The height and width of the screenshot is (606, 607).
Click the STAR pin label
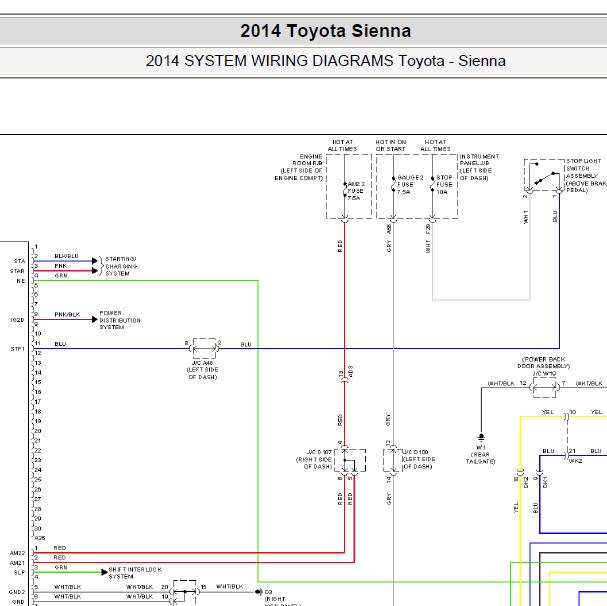click(17, 271)
